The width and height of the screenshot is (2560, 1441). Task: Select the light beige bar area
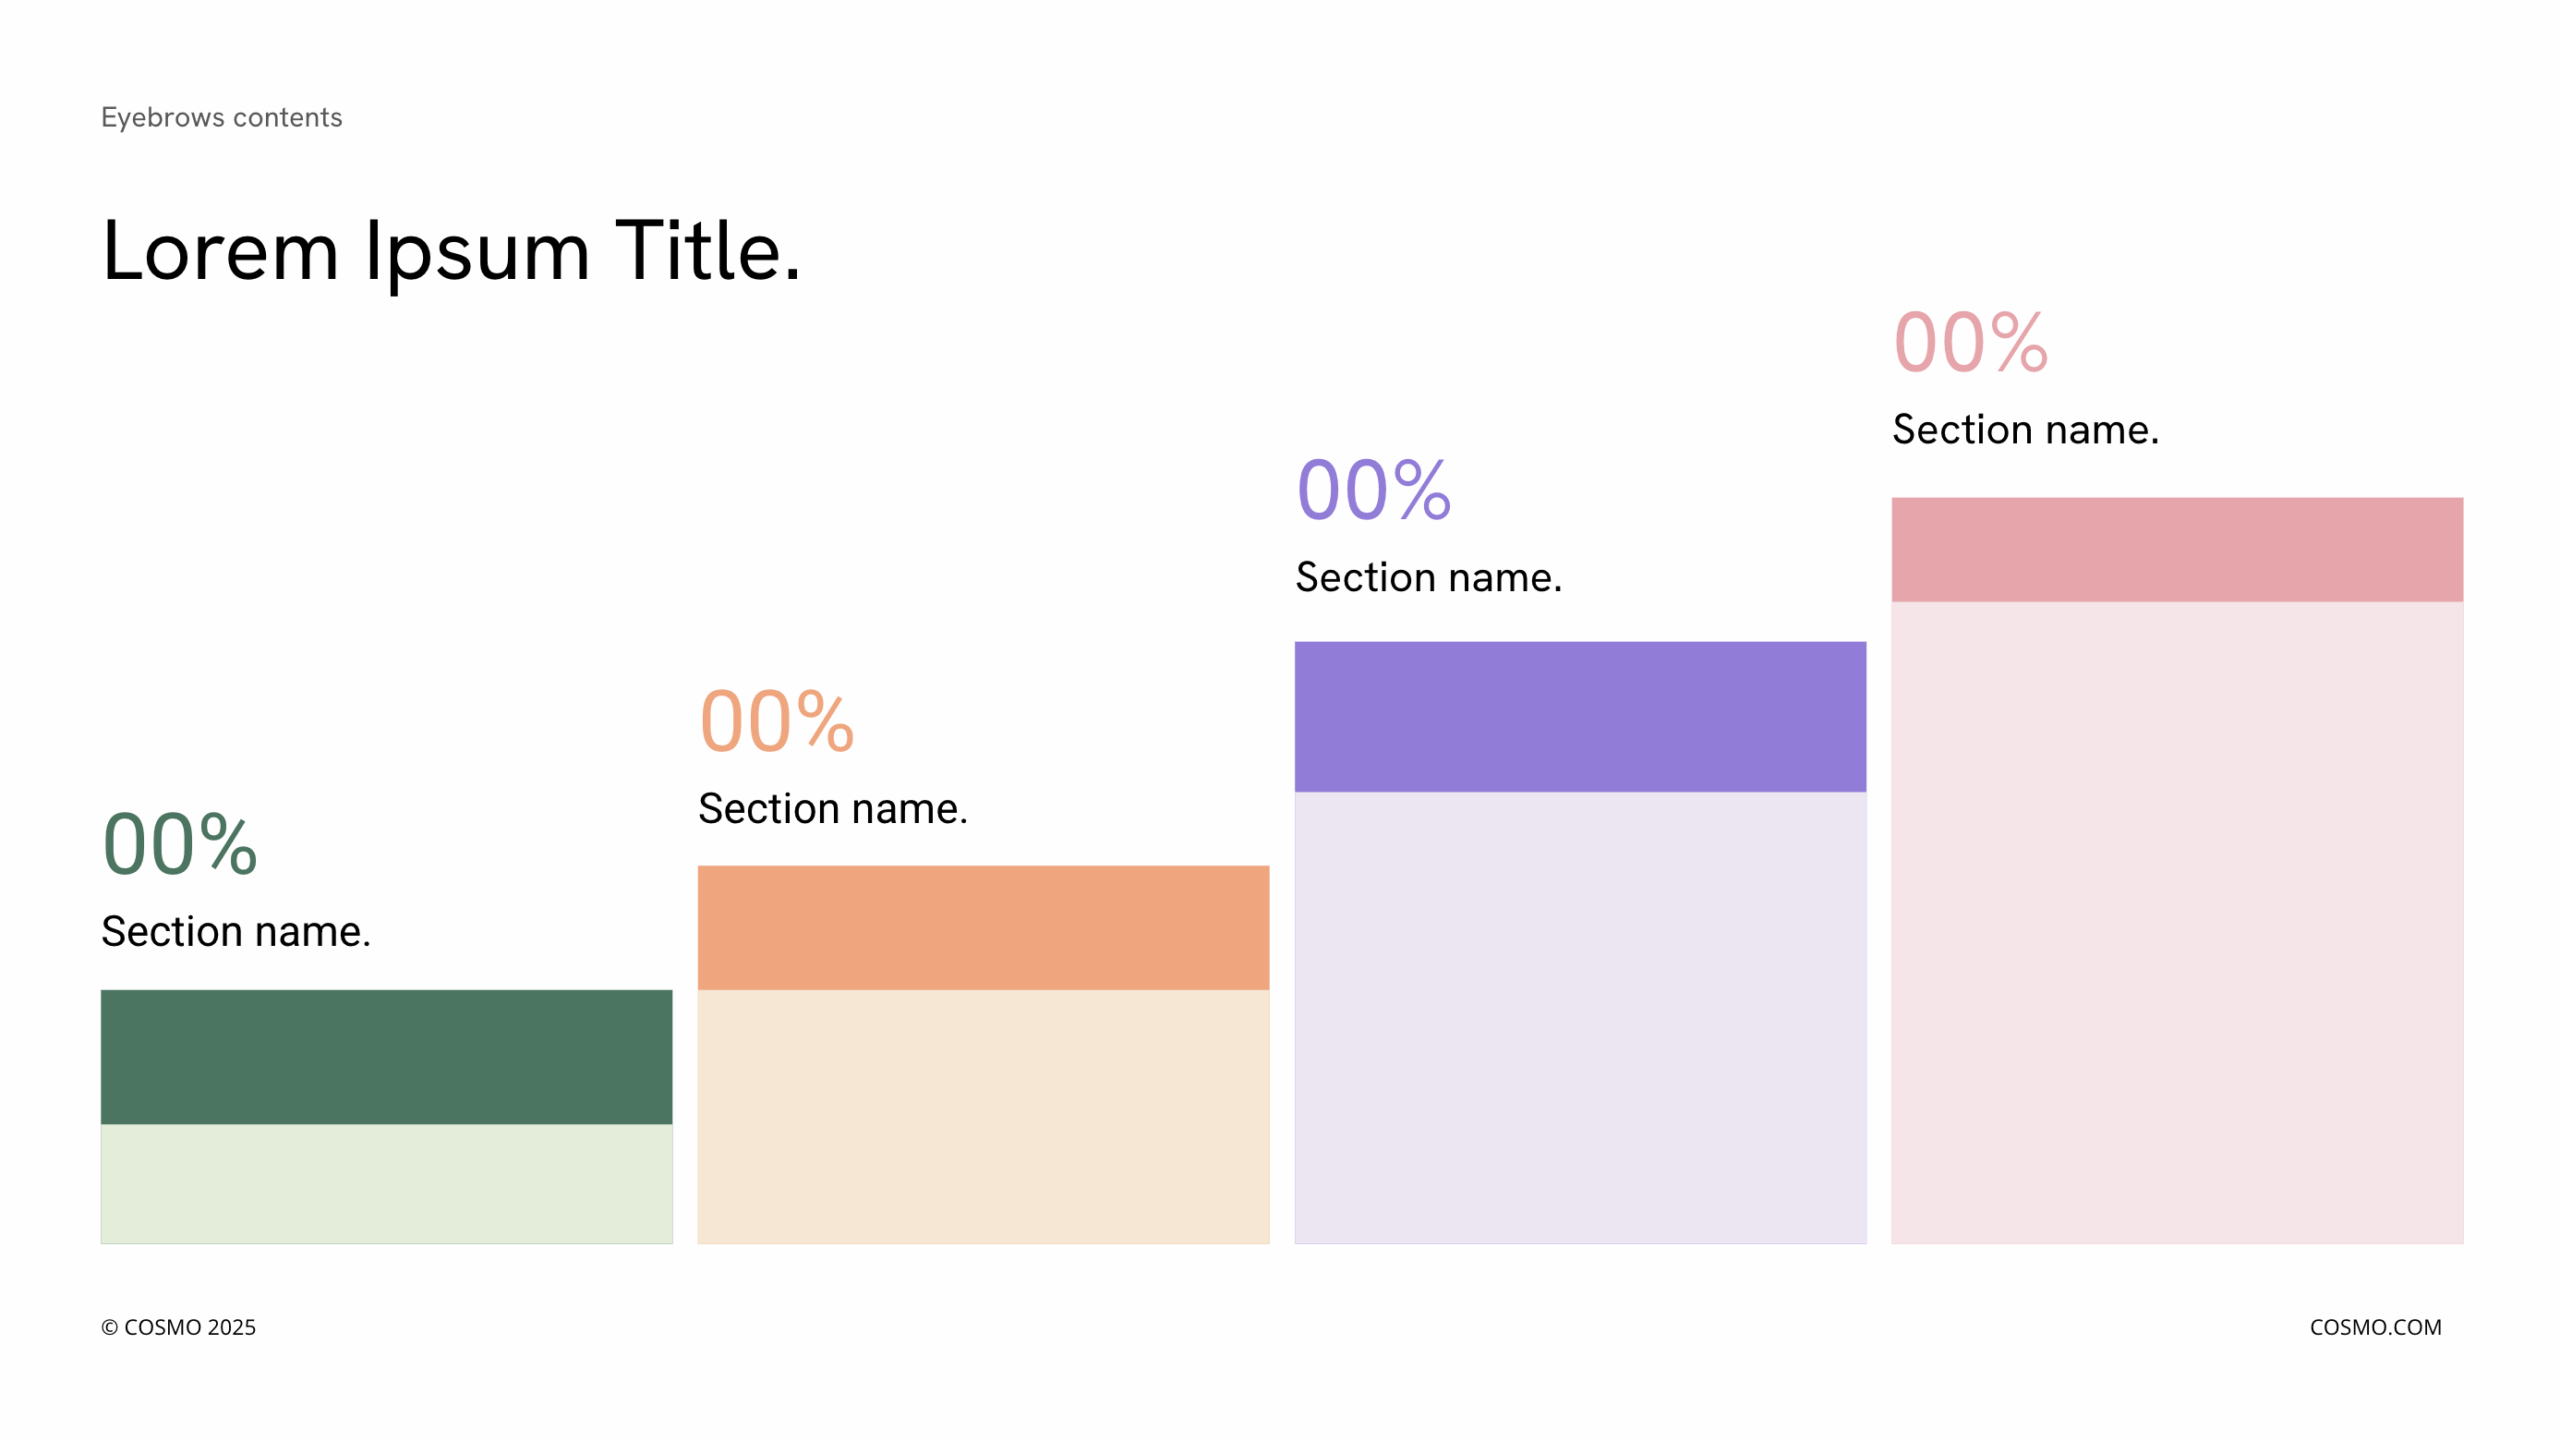983,1116
